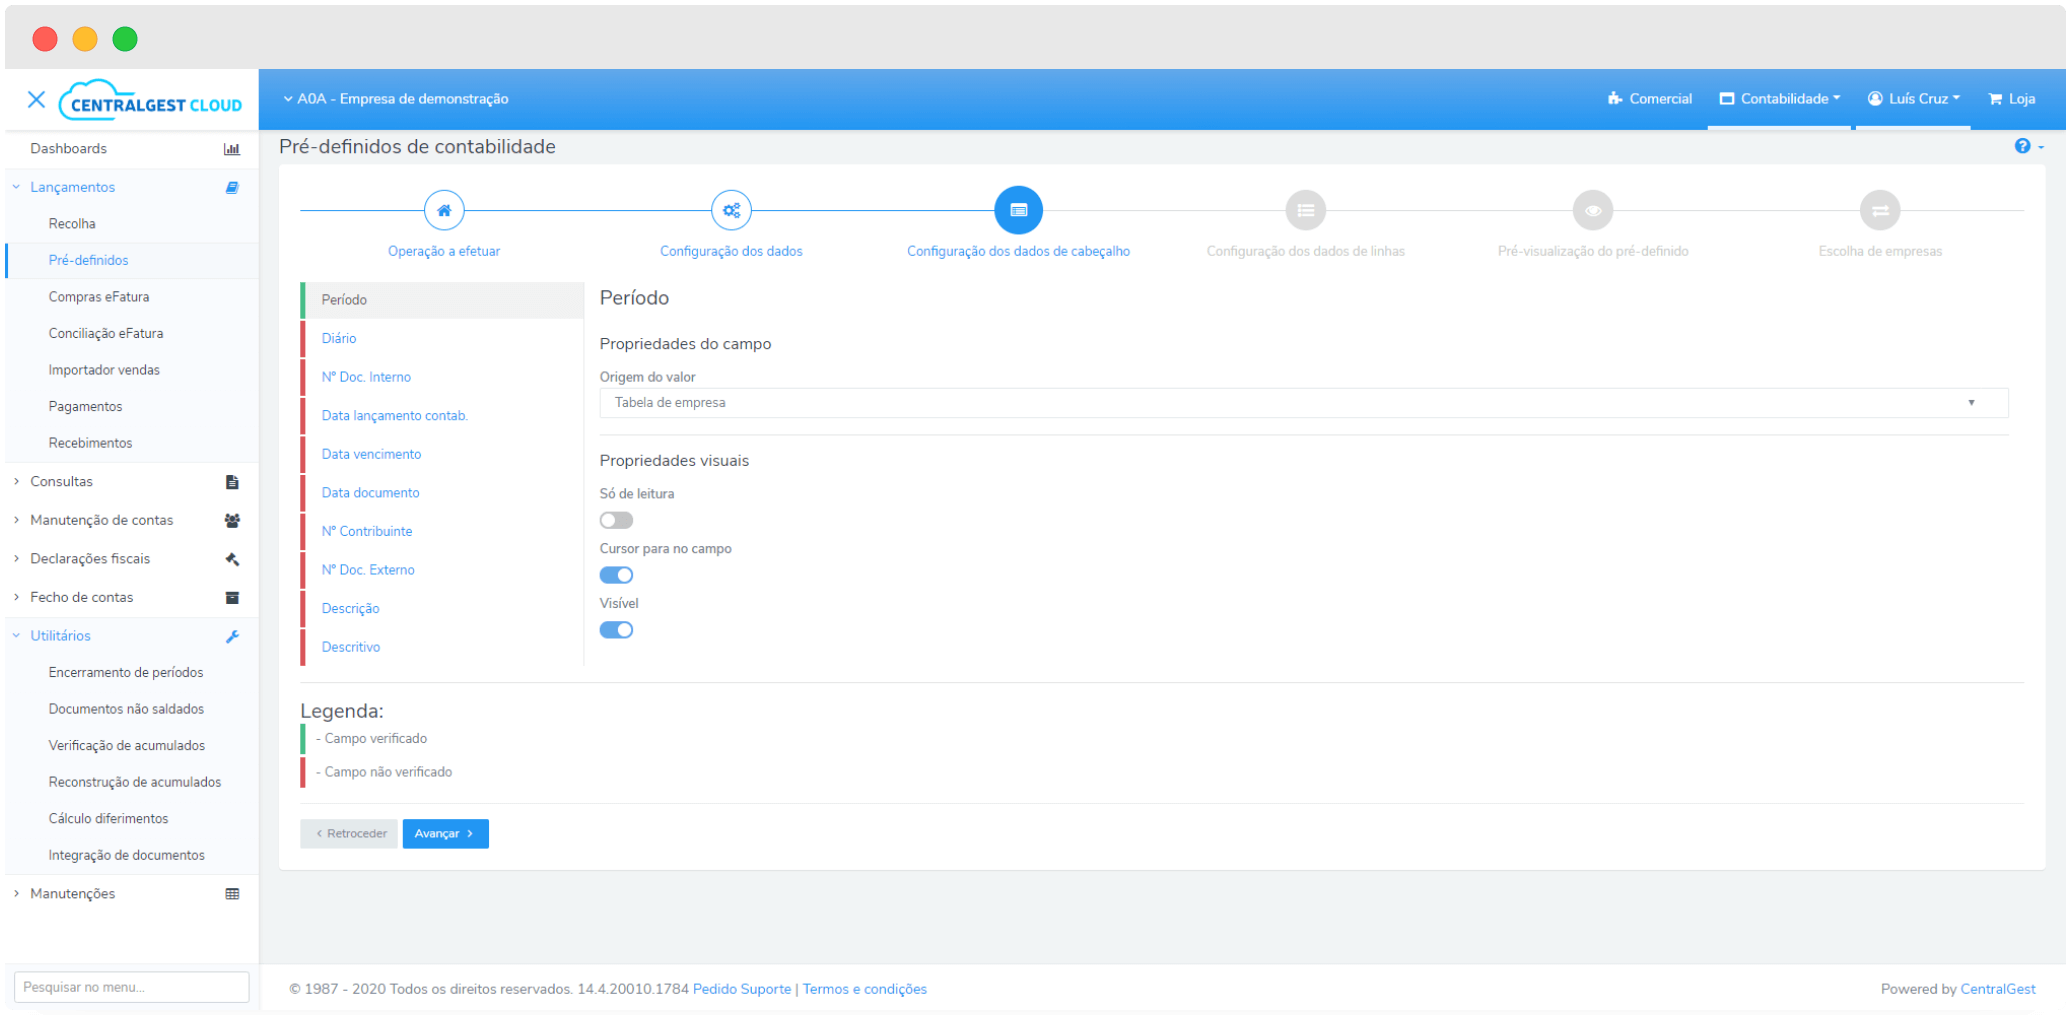Click the Escolha de empresas arrows icon
The width and height of the screenshot is (2071, 1015).
1880,210
